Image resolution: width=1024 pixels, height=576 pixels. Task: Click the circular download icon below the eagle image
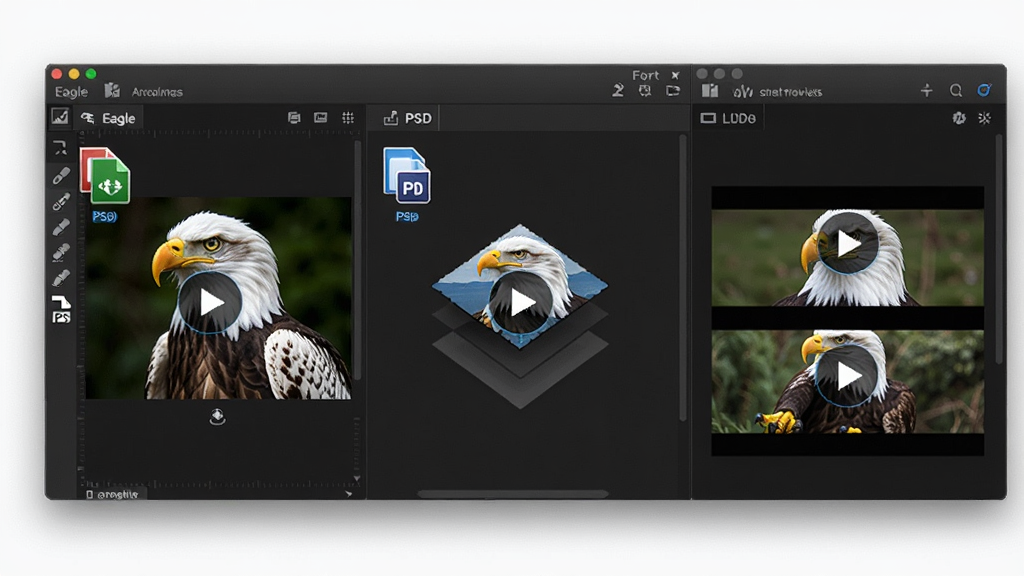pyautogui.click(x=217, y=417)
